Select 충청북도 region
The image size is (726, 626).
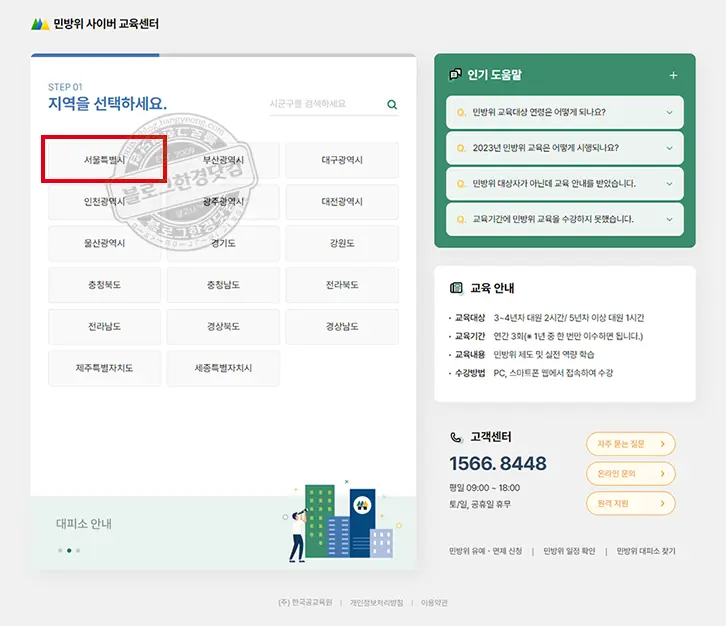pyautogui.click(x=105, y=285)
